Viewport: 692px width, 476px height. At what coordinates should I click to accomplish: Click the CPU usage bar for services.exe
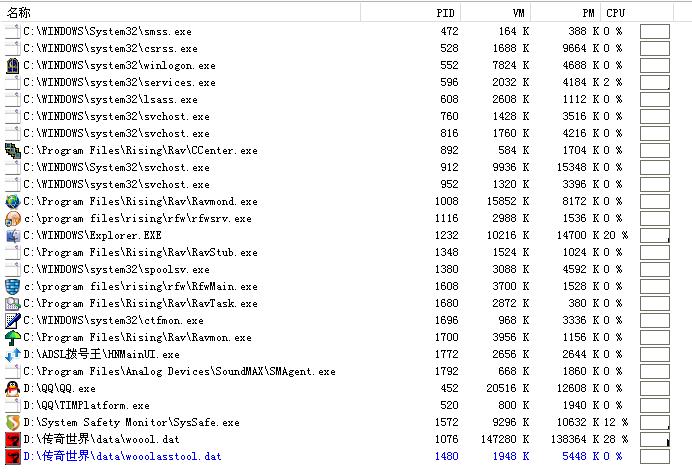point(654,82)
